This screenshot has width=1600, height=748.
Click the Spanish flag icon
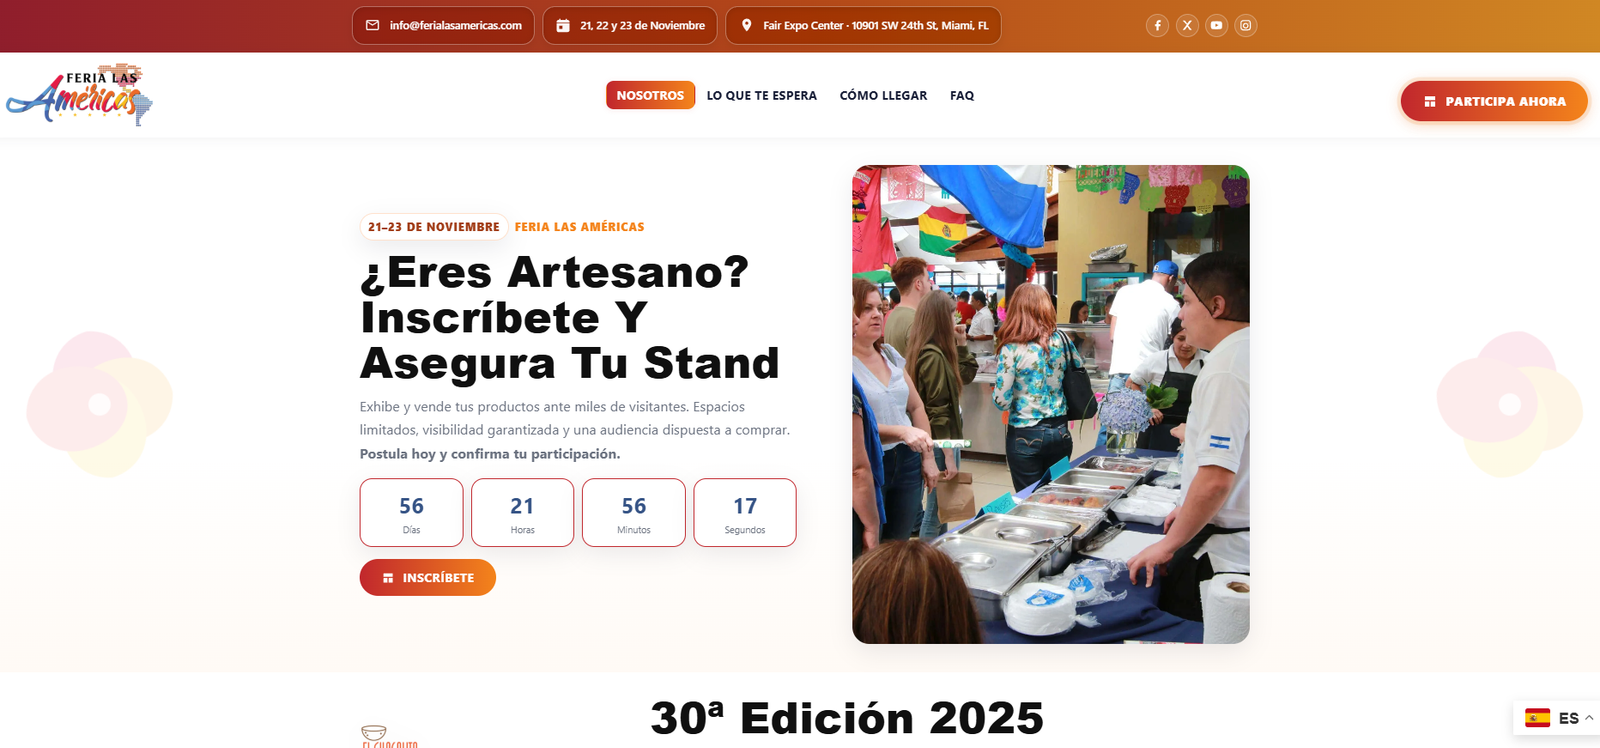click(1537, 718)
